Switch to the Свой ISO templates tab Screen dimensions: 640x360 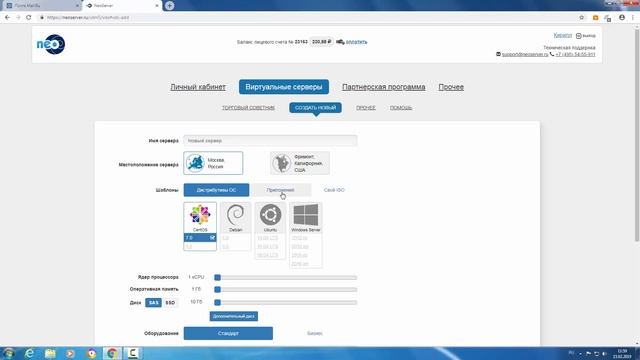click(334, 190)
